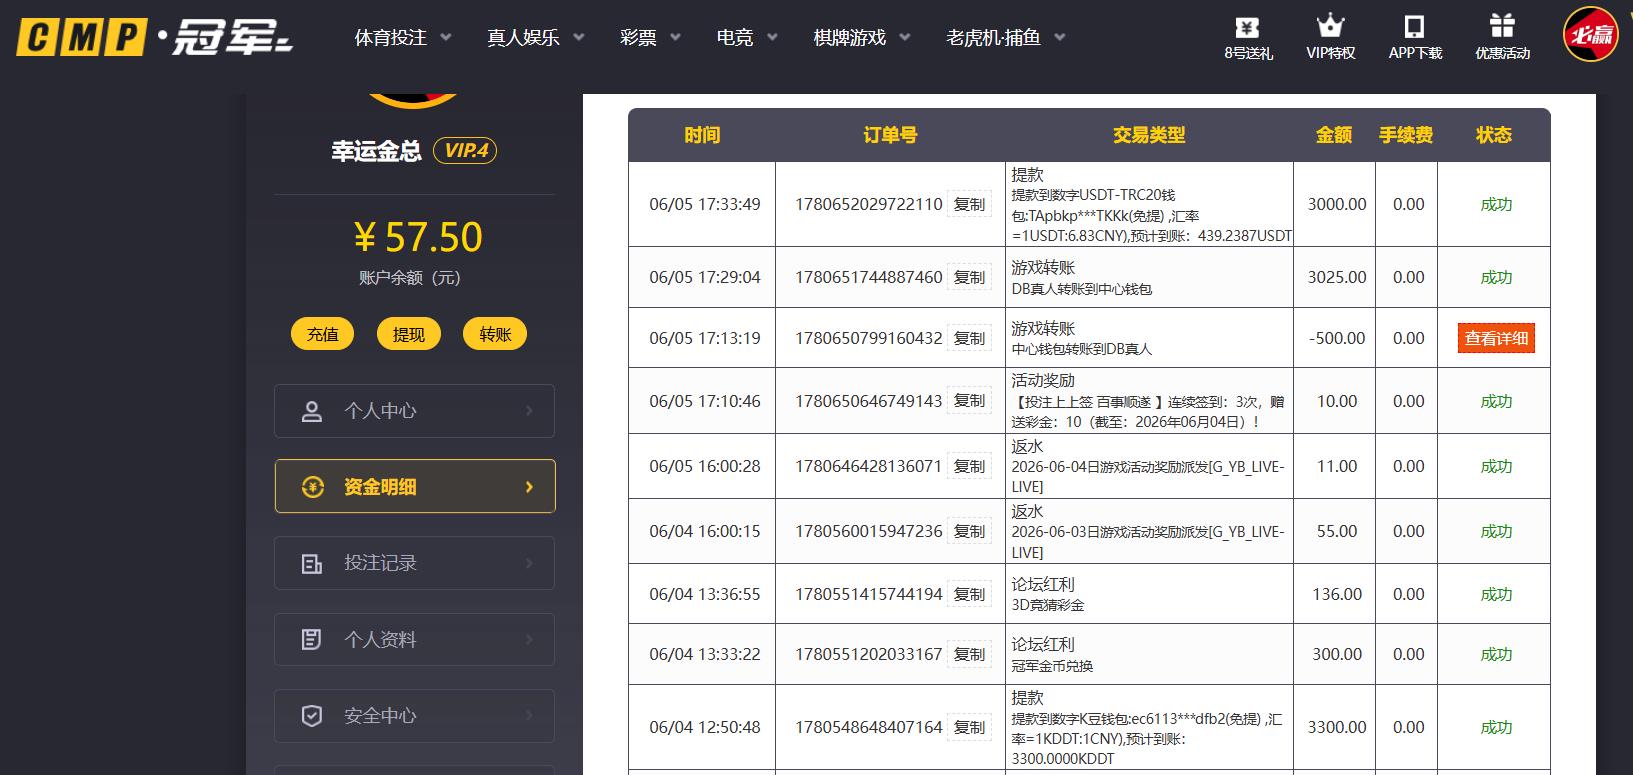Click the 3000.00 withdrawal amount
This screenshot has width=1633, height=775.
click(x=1337, y=204)
